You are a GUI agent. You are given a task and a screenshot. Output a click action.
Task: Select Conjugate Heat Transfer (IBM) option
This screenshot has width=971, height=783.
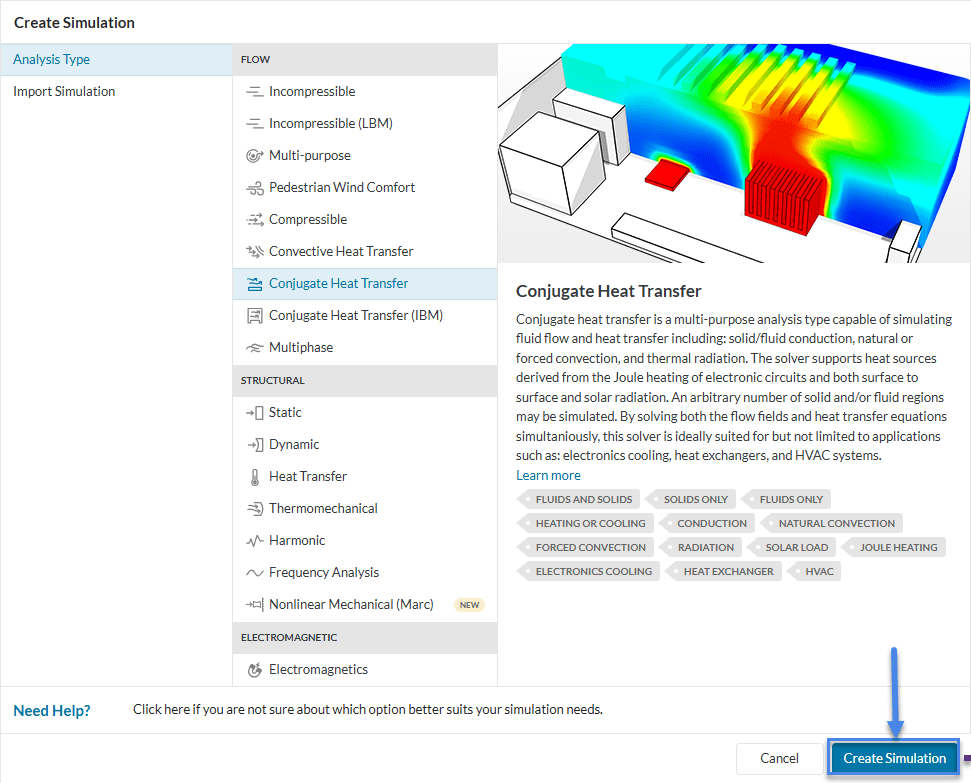(355, 316)
